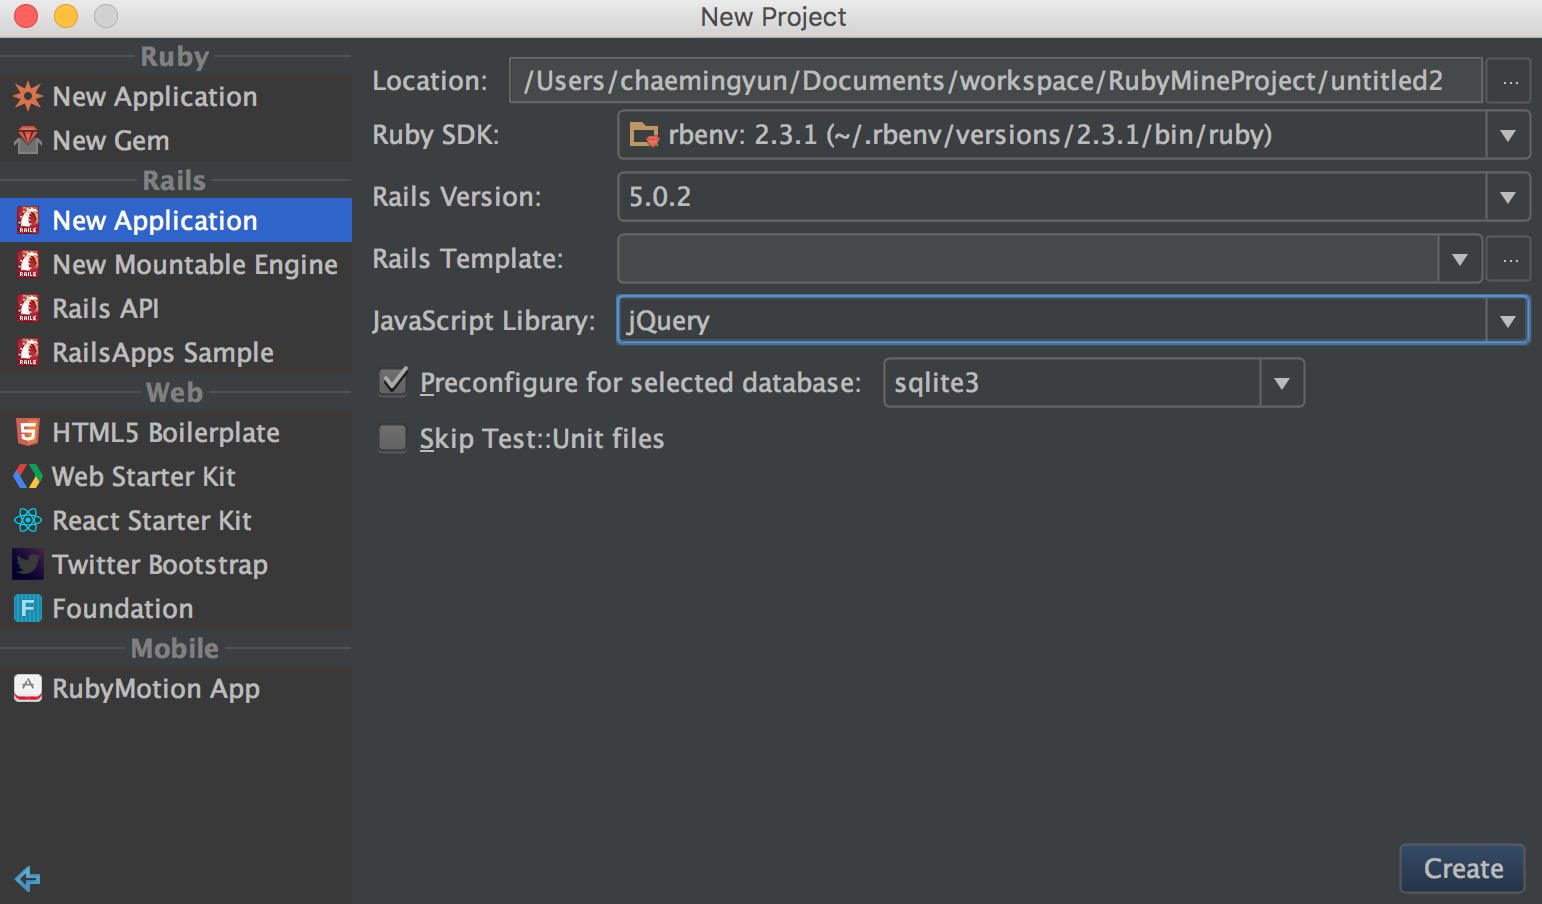This screenshot has height=904, width=1542.
Task: Click the Create button
Action: pos(1463,868)
